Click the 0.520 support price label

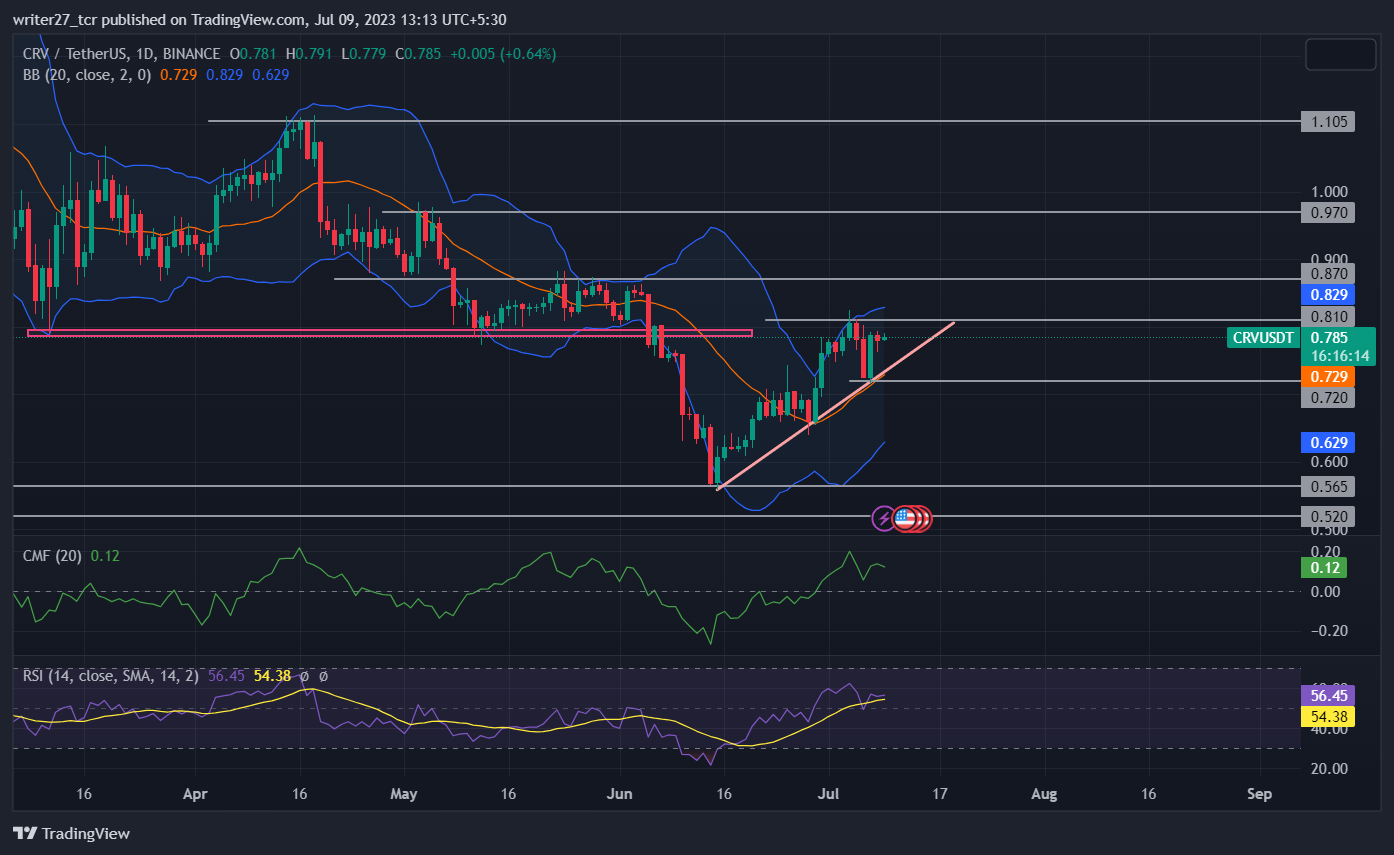click(x=1328, y=516)
